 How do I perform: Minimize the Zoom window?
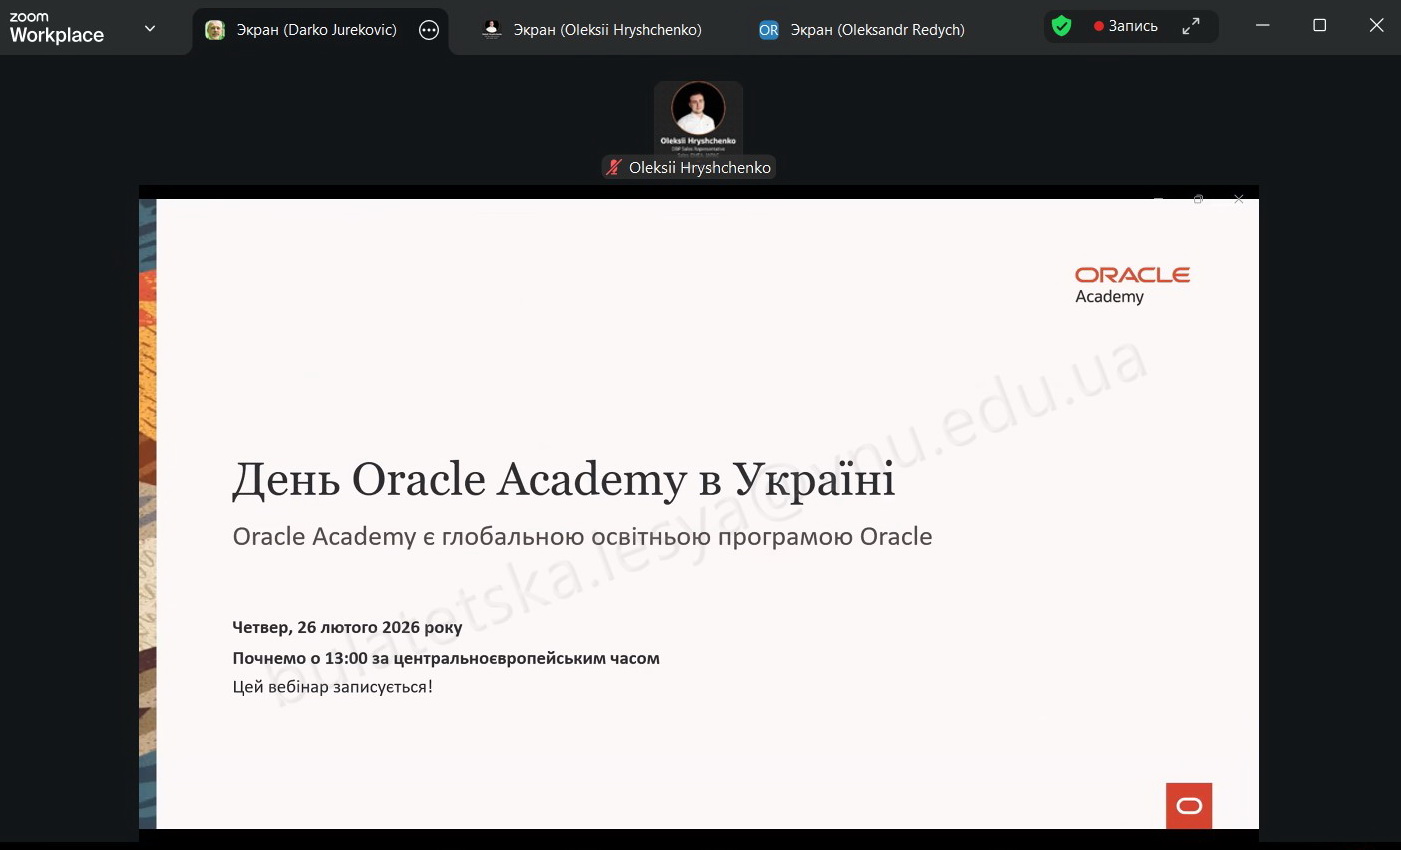(x=1263, y=26)
